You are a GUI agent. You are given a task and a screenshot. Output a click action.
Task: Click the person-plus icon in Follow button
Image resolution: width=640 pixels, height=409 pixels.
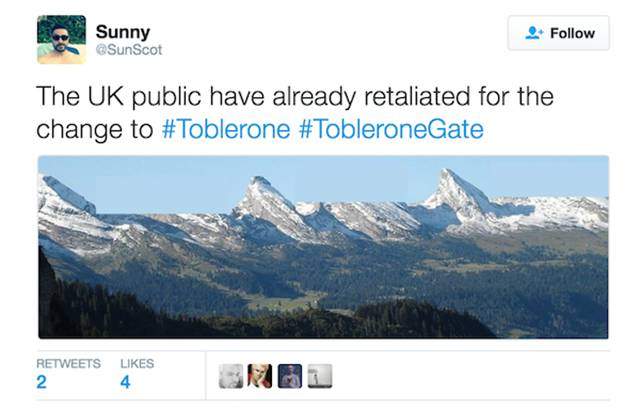click(534, 33)
